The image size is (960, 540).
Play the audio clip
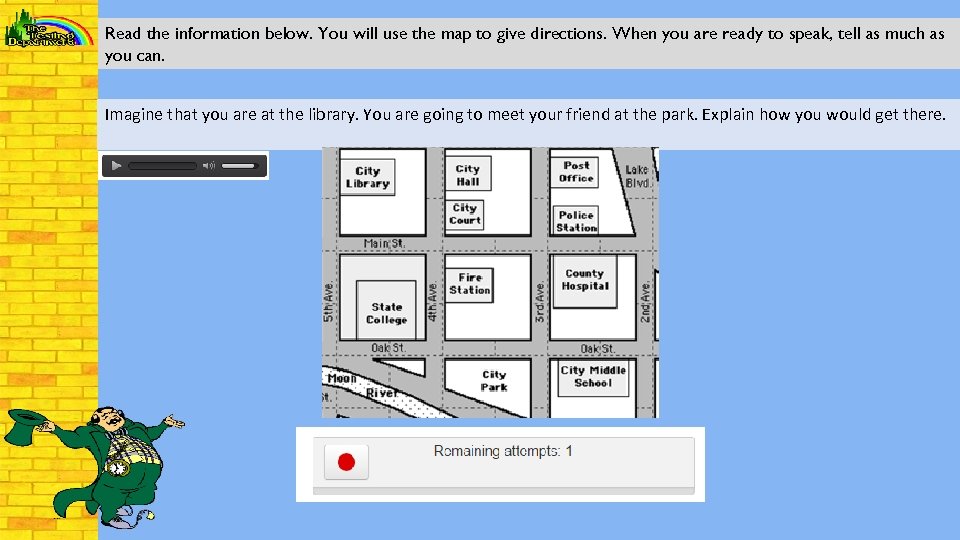point(116,165)
